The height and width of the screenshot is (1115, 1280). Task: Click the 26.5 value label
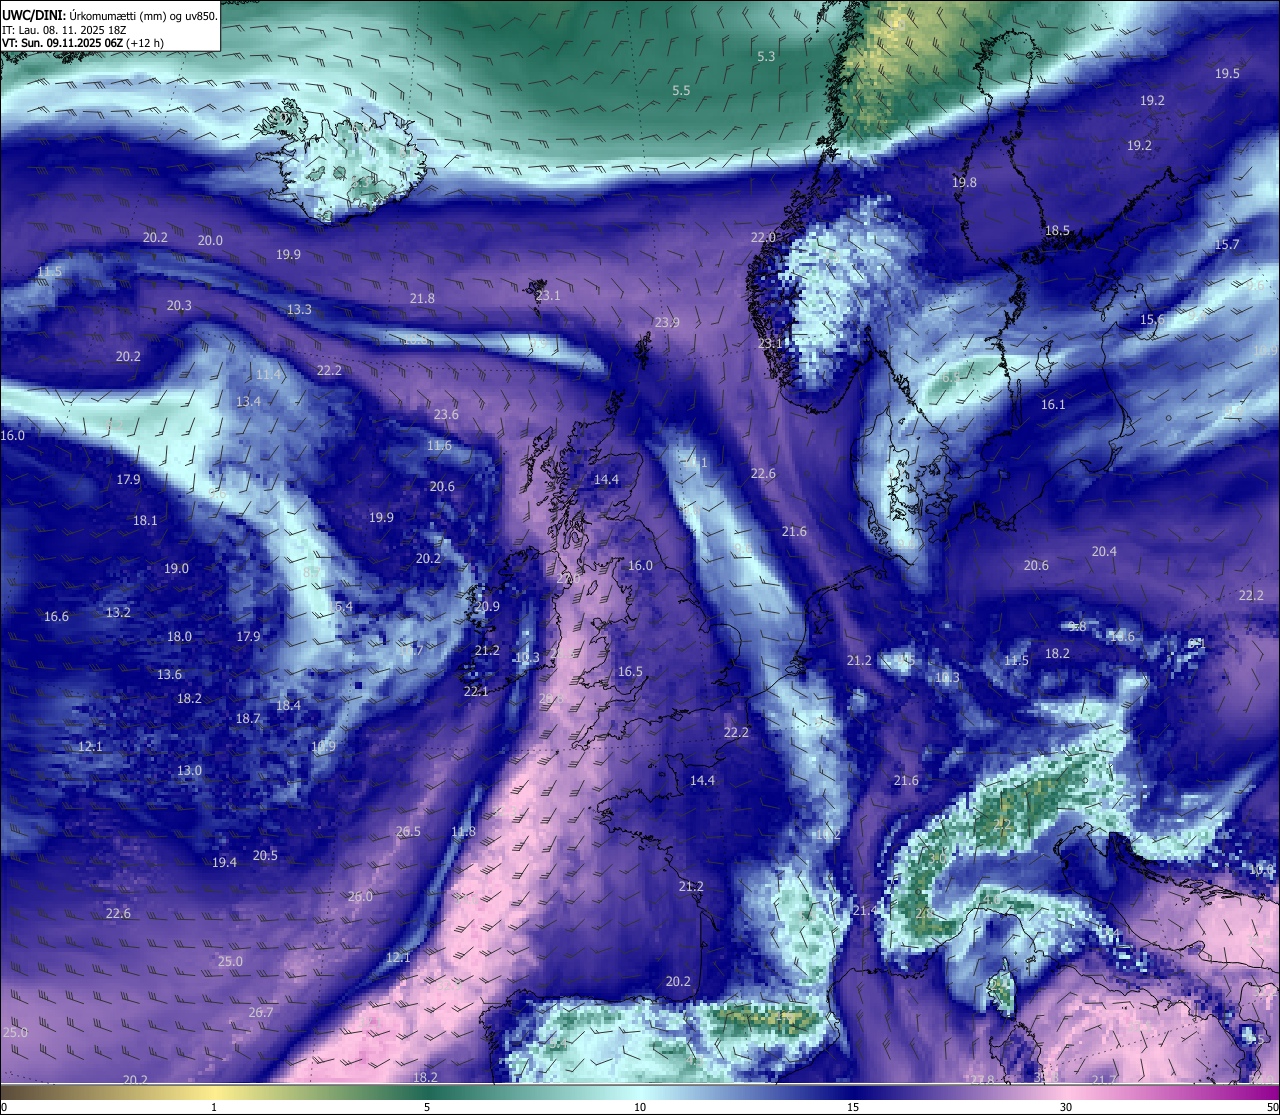[x=408, y=832]
